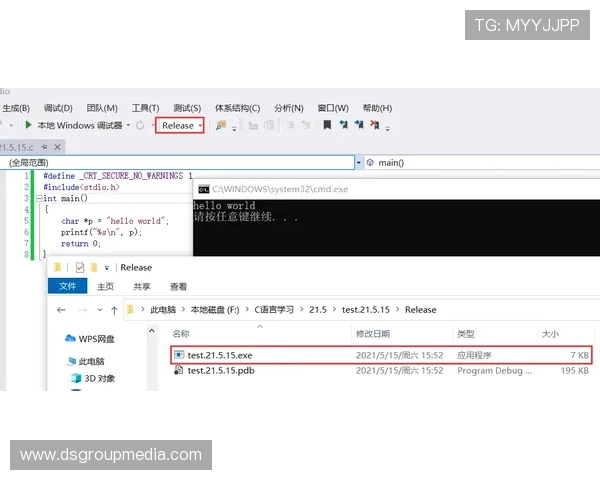Select WPS网盘 in the navigation pane

click(90, 339)
